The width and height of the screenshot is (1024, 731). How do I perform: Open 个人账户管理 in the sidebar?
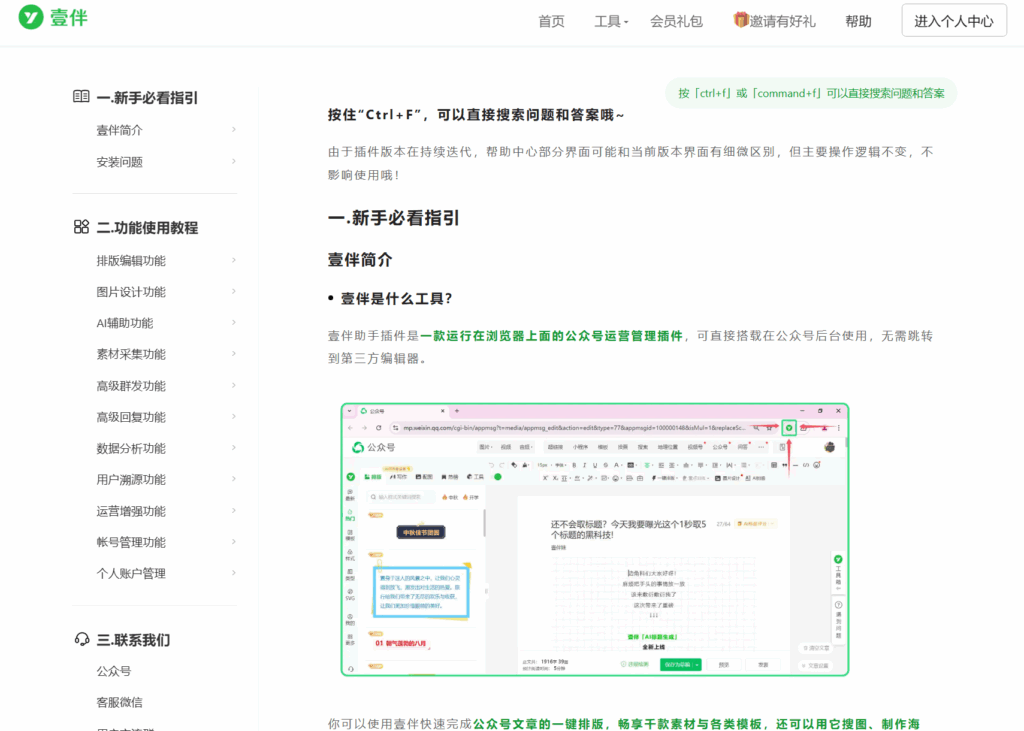[131, 574]
